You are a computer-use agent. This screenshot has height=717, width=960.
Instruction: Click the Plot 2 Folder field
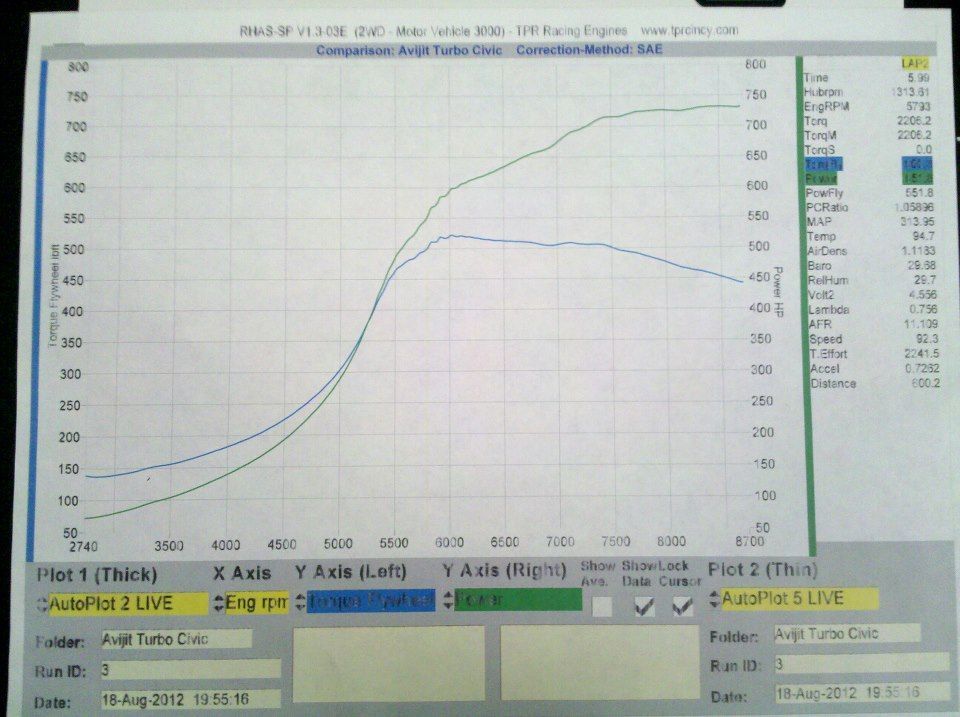coord(846,634)
